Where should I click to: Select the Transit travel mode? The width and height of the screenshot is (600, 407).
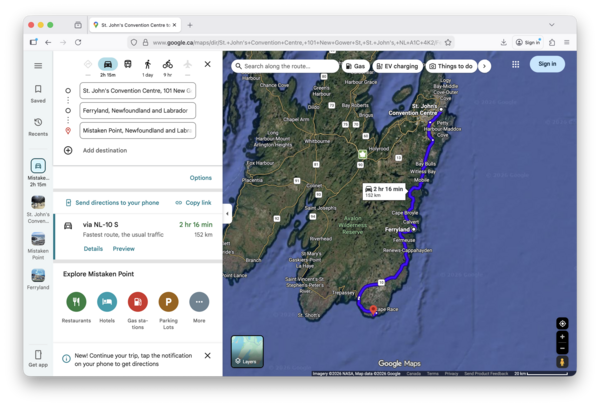click(x=128, y=64)
